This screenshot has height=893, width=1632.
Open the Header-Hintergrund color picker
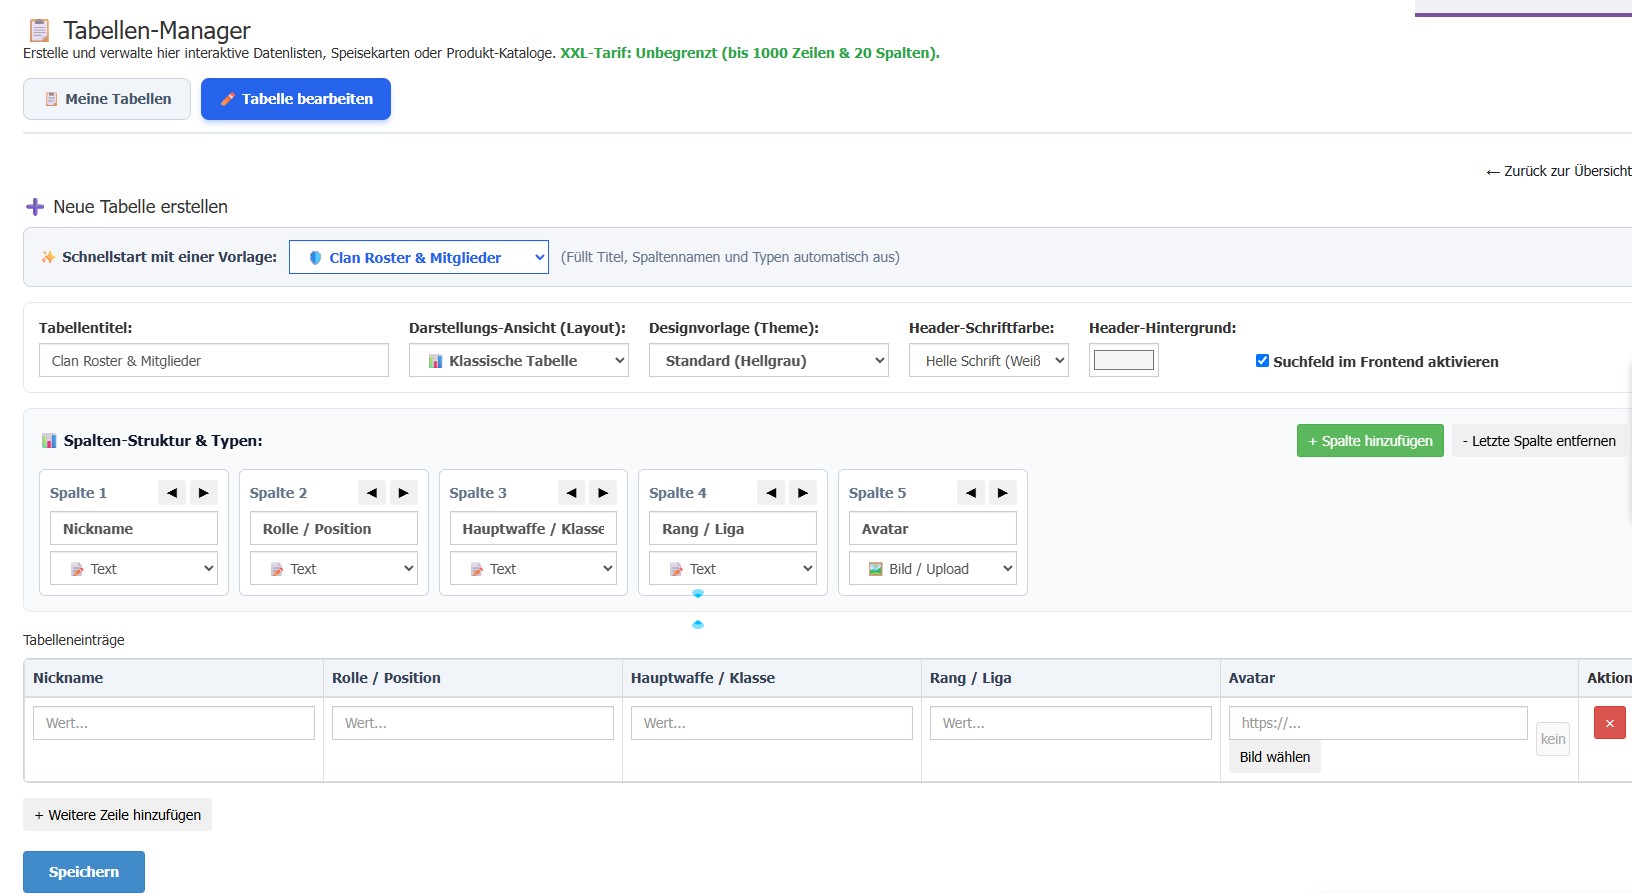[1124, 360]
